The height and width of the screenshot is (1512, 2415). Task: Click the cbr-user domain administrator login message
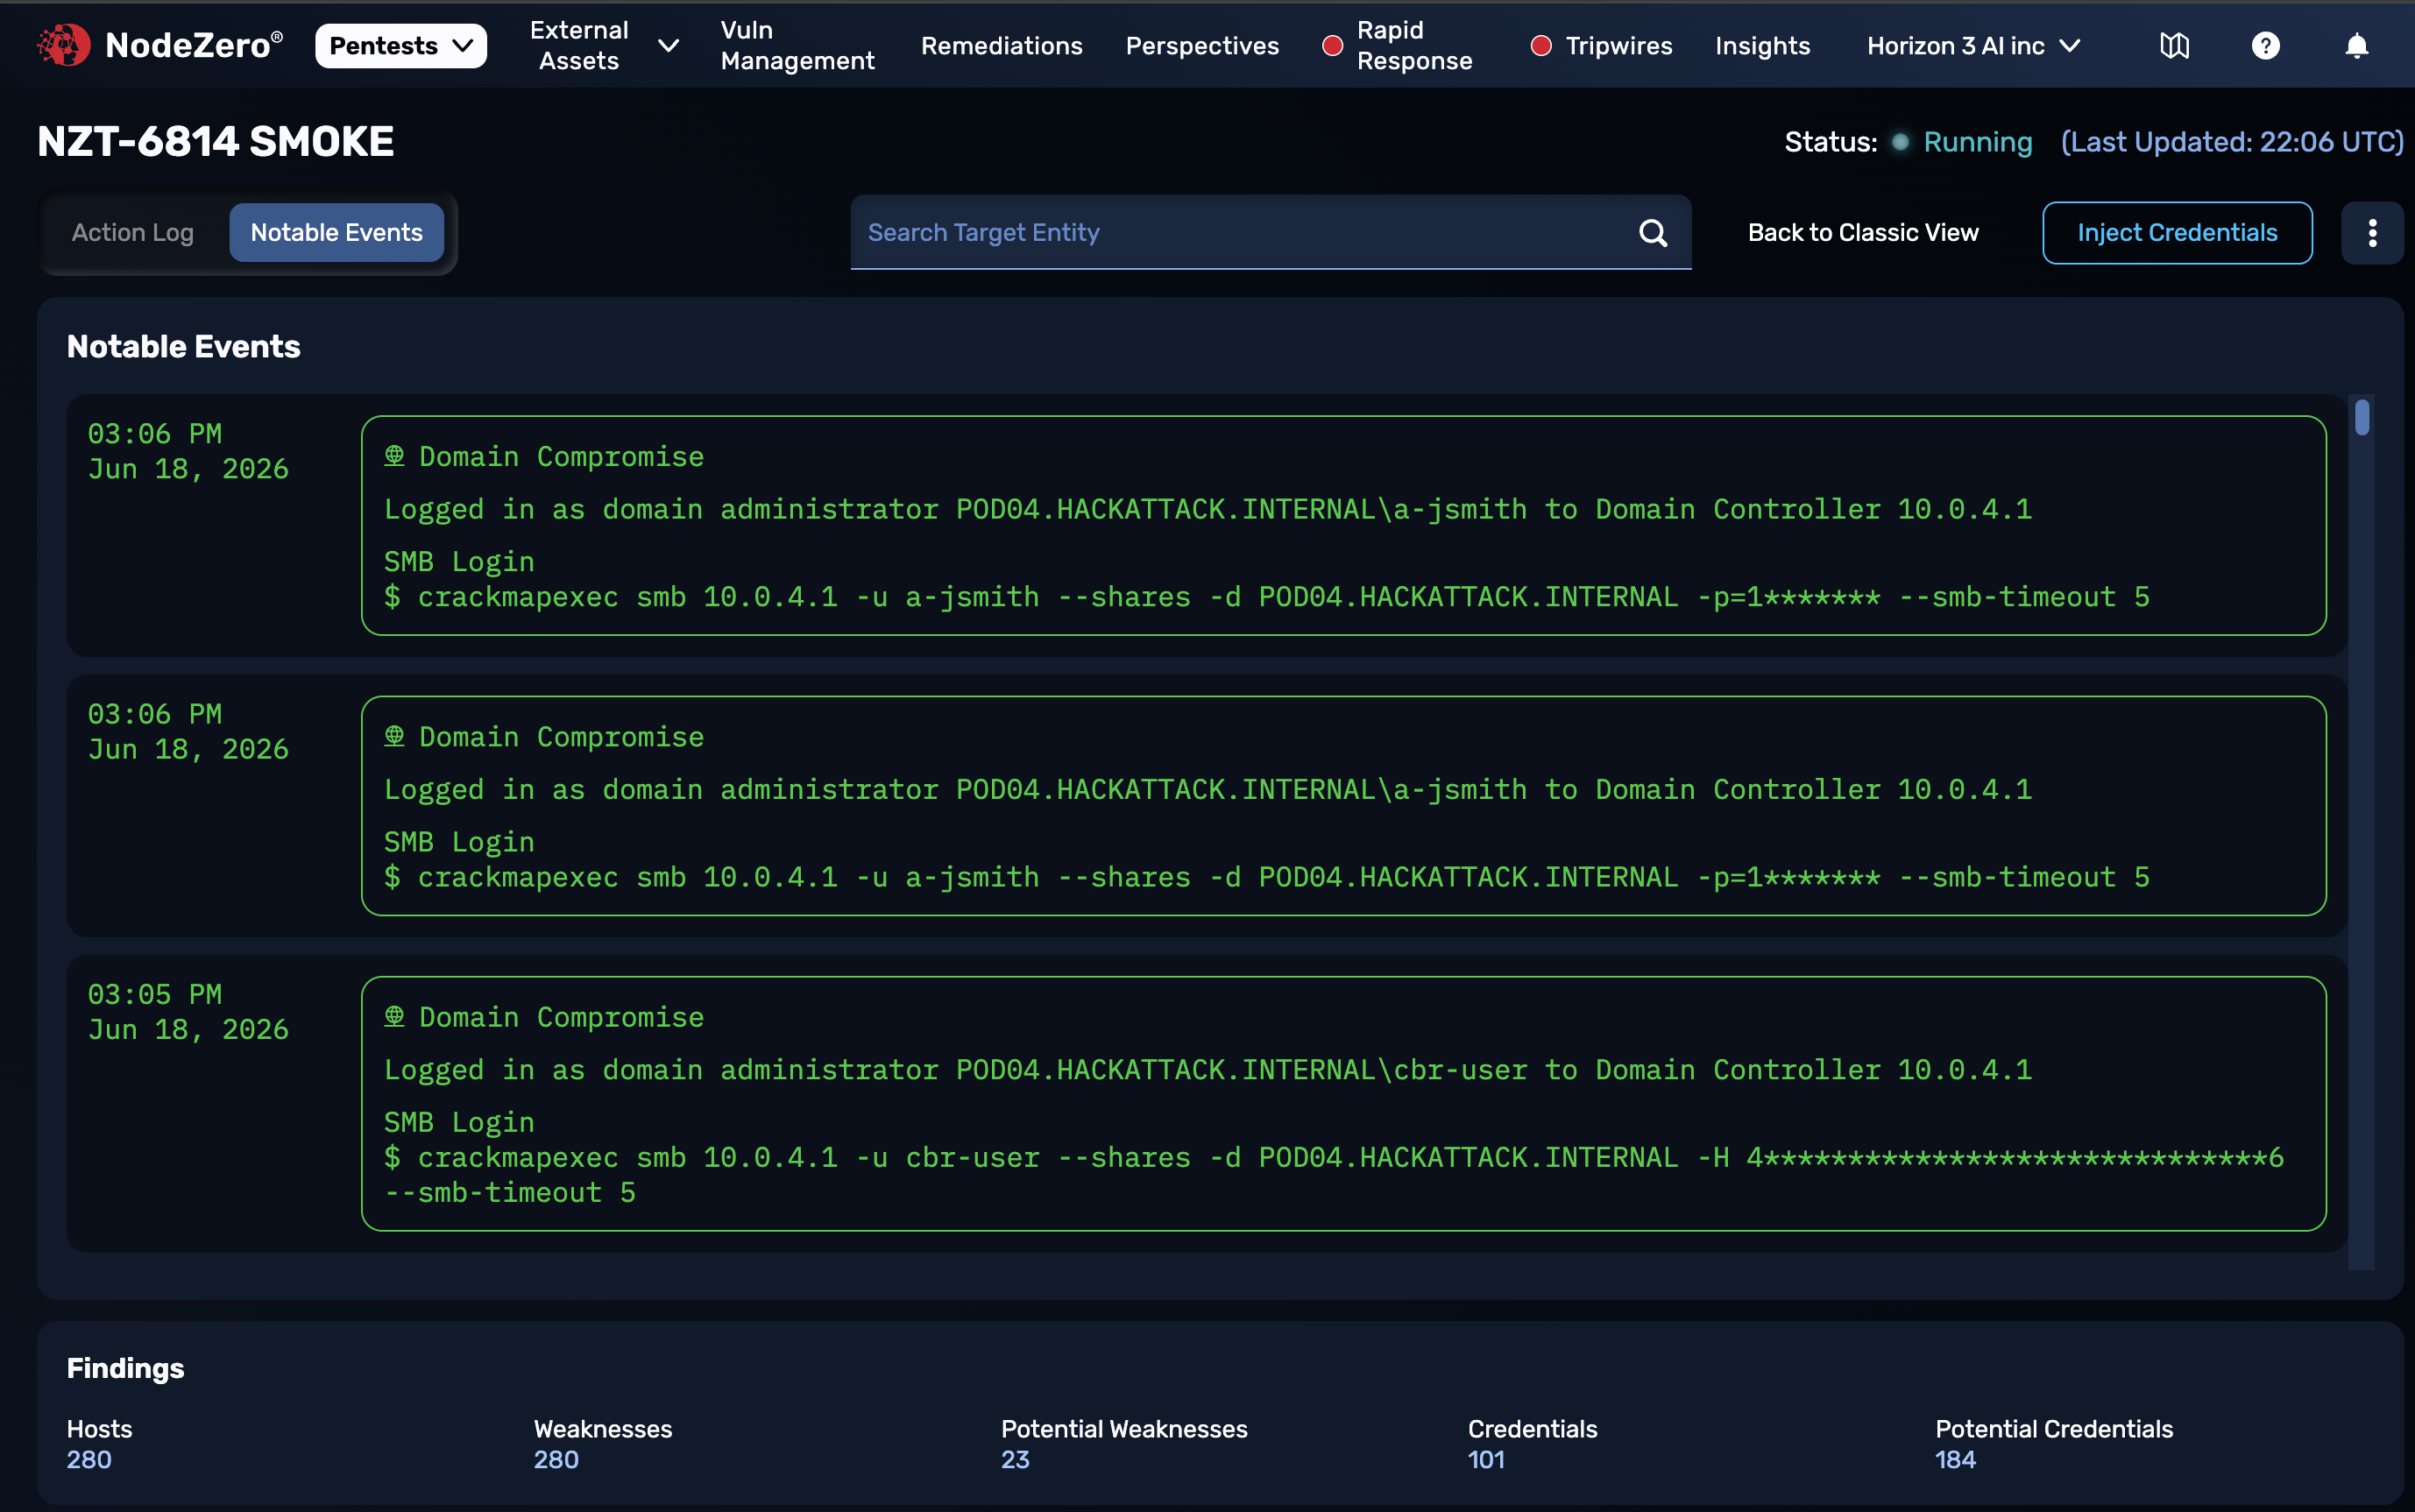pyautogui.click(x=1208, y=1070)
